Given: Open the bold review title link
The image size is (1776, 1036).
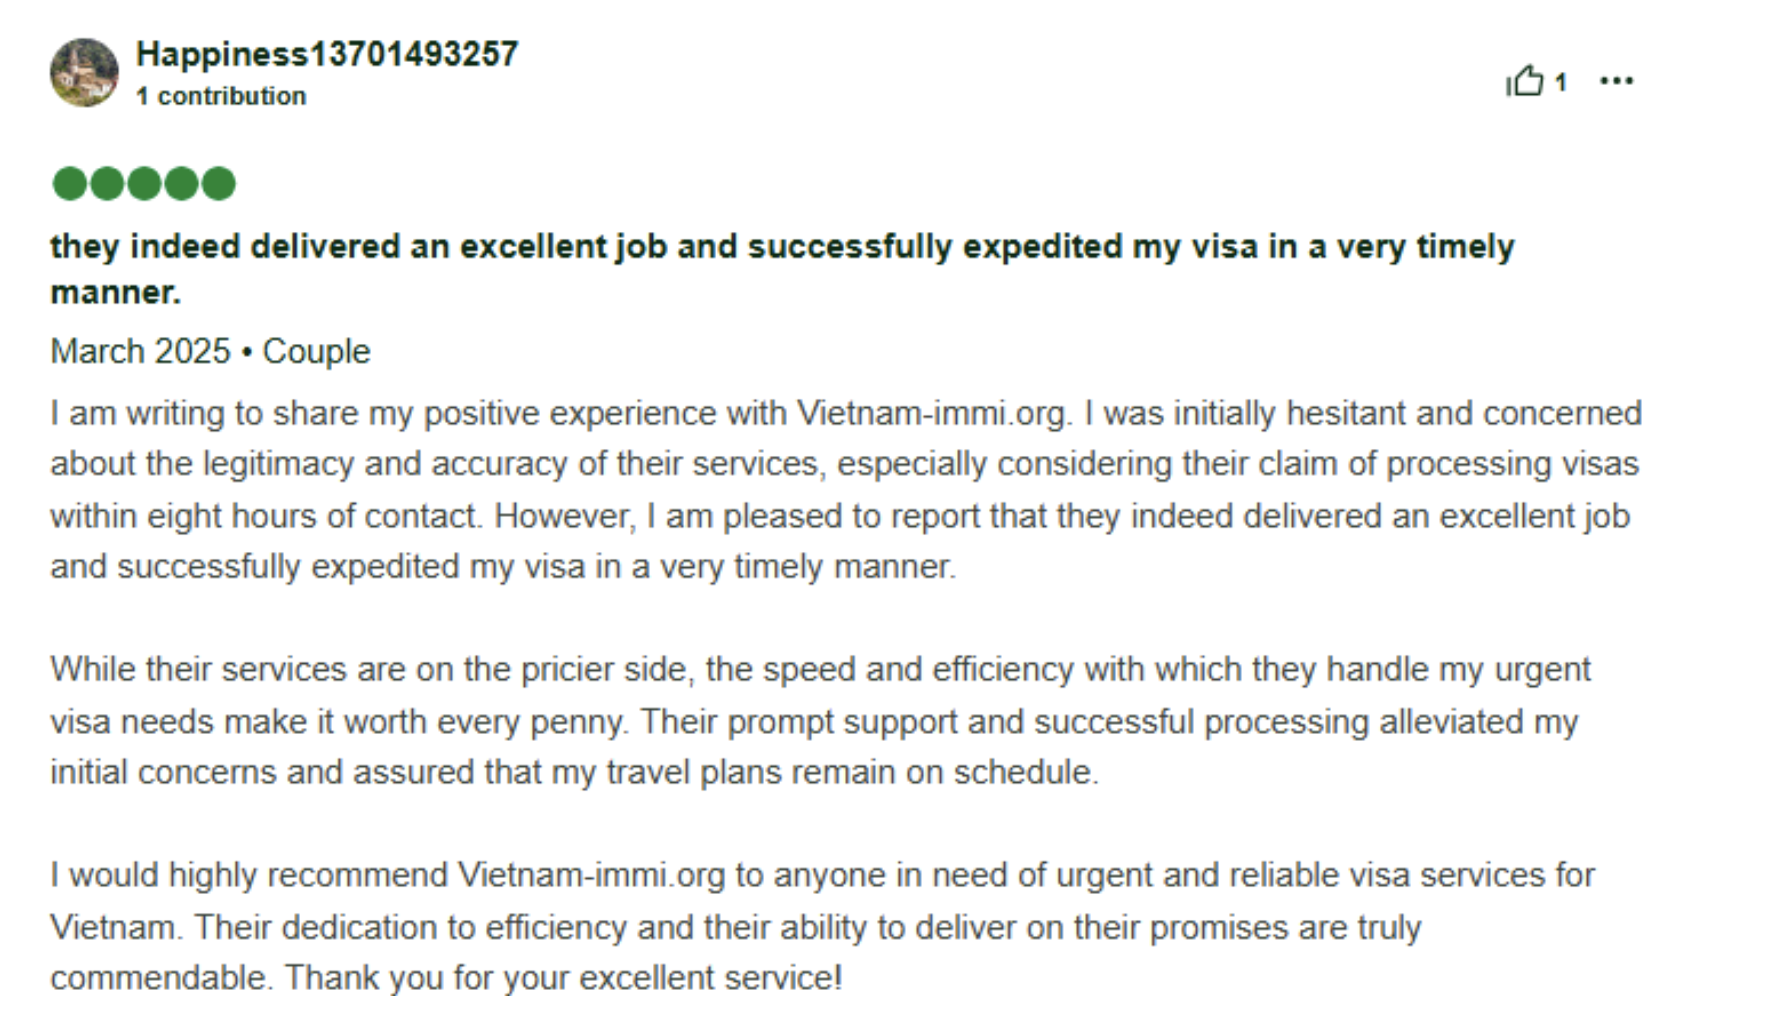Looking at the screenshot, I should click(782, 247).
